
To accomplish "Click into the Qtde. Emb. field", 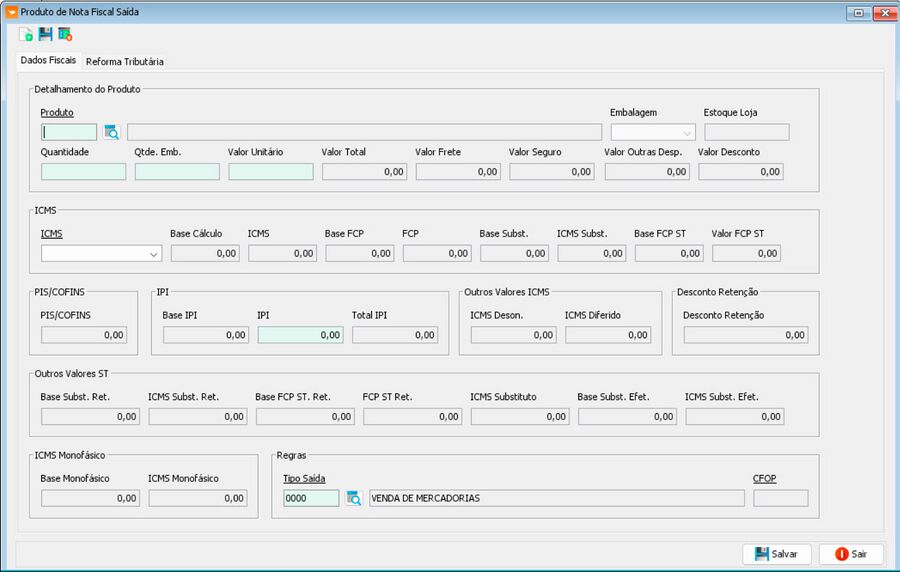I will click(x=177, y=172).
